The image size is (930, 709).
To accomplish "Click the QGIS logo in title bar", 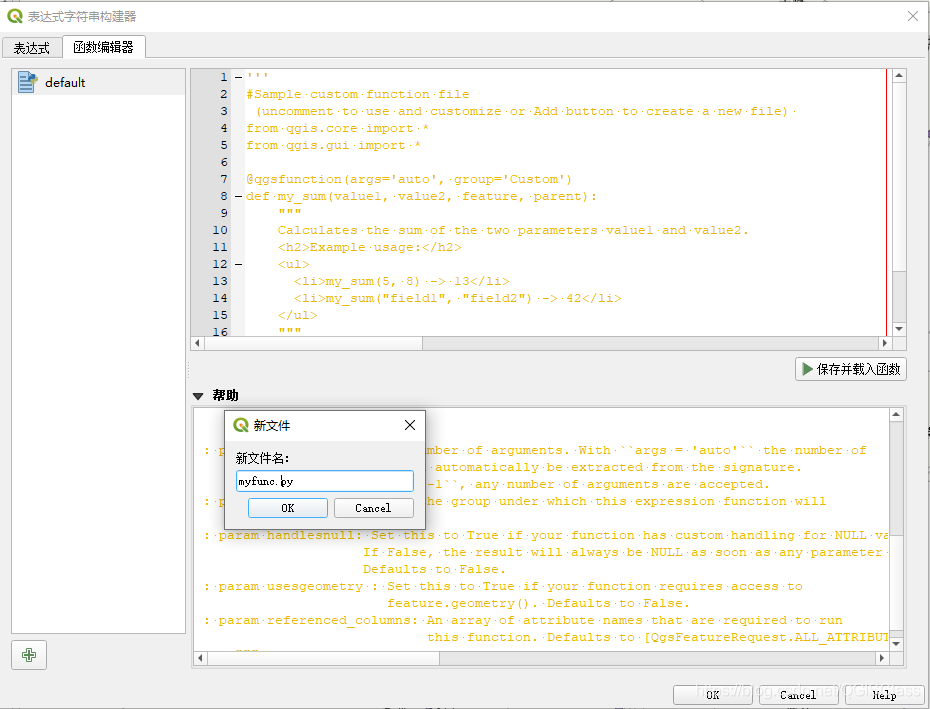I will tap(15, 16).
